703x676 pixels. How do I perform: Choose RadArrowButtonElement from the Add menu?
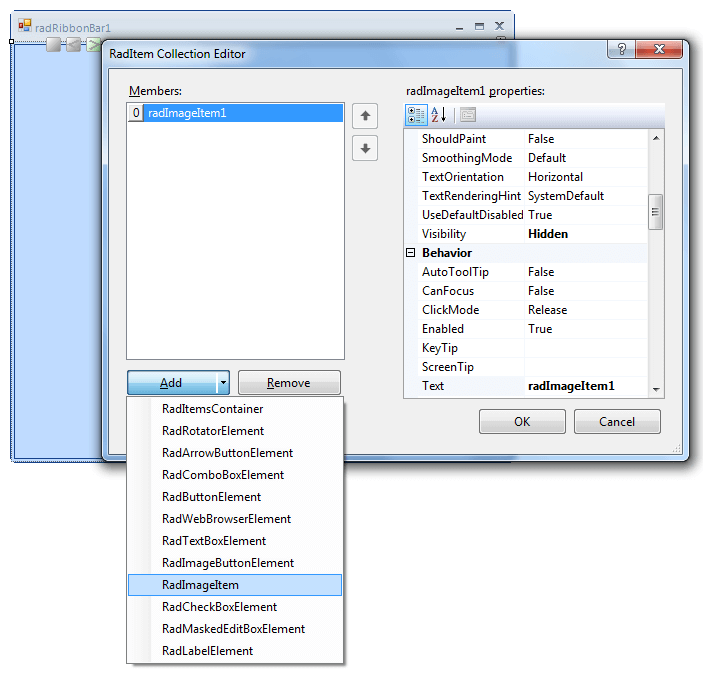pos(235,453)
